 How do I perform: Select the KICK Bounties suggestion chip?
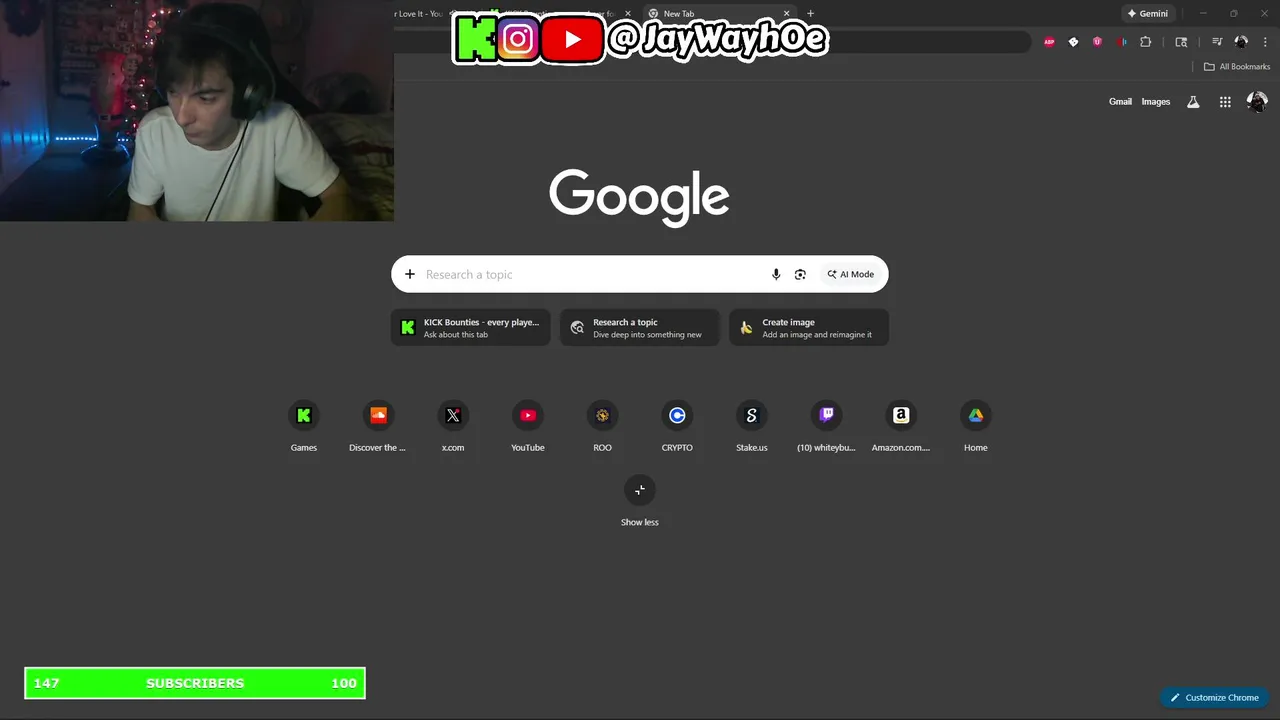(x=471, y=327)
